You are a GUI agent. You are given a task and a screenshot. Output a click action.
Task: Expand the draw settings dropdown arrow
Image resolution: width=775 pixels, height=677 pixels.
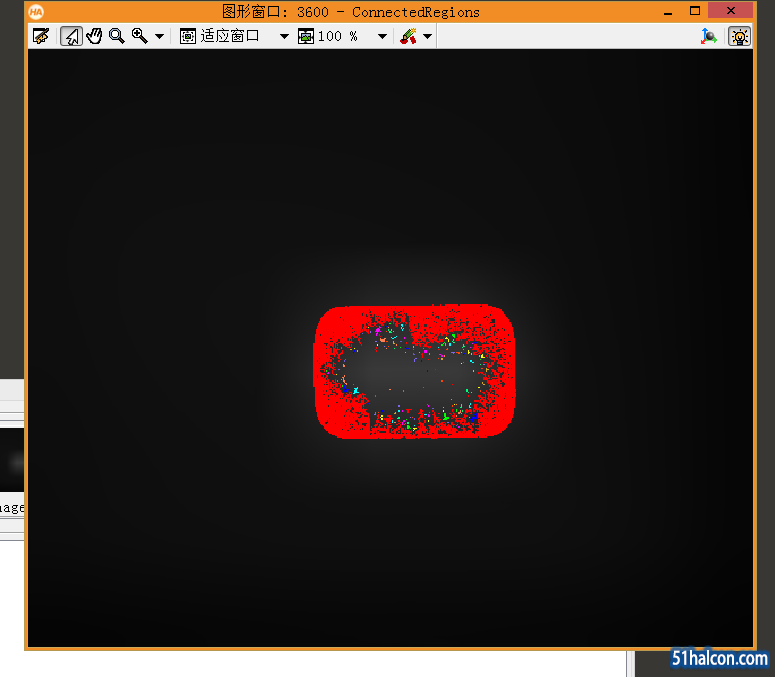pos(428,37)
